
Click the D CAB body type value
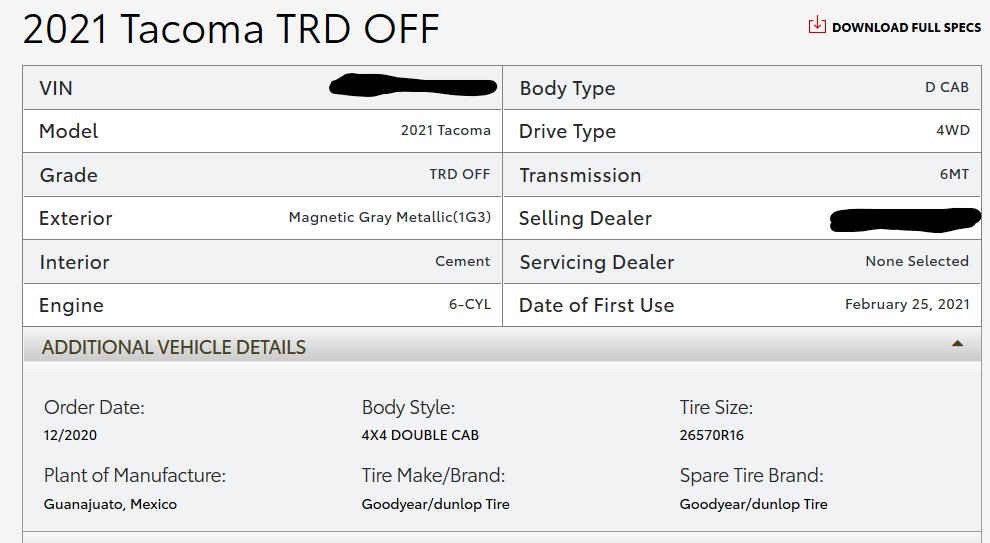click(946, 87)
